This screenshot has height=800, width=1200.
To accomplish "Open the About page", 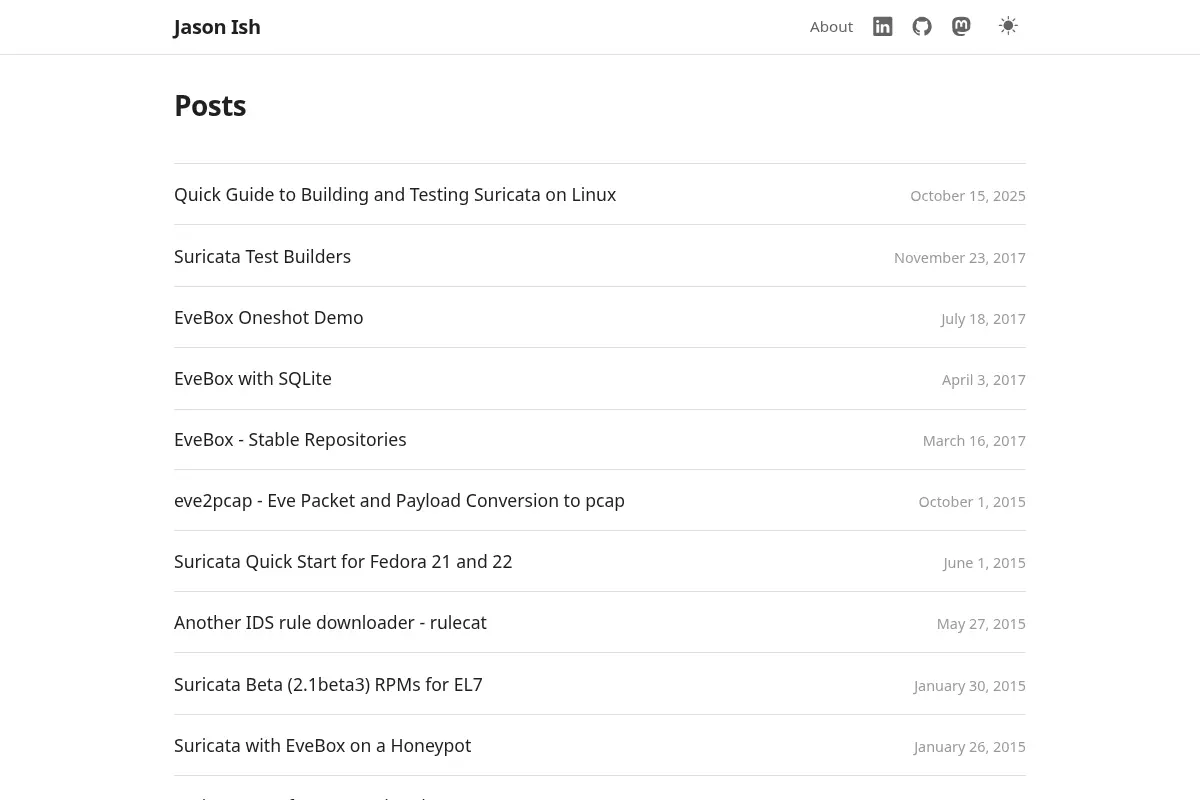I will (x=831, y=27).
